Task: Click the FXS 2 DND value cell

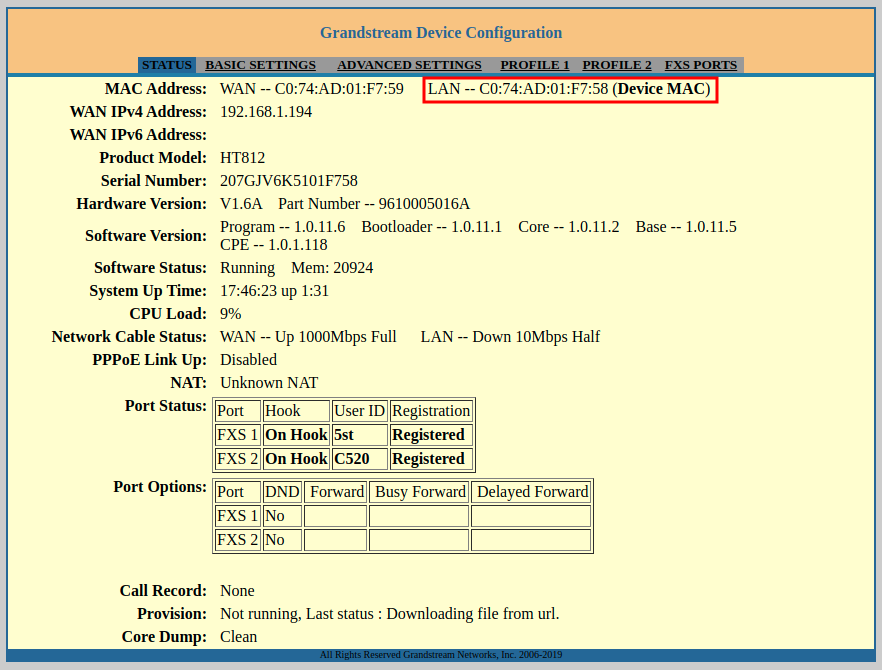Action: (282, 540)
